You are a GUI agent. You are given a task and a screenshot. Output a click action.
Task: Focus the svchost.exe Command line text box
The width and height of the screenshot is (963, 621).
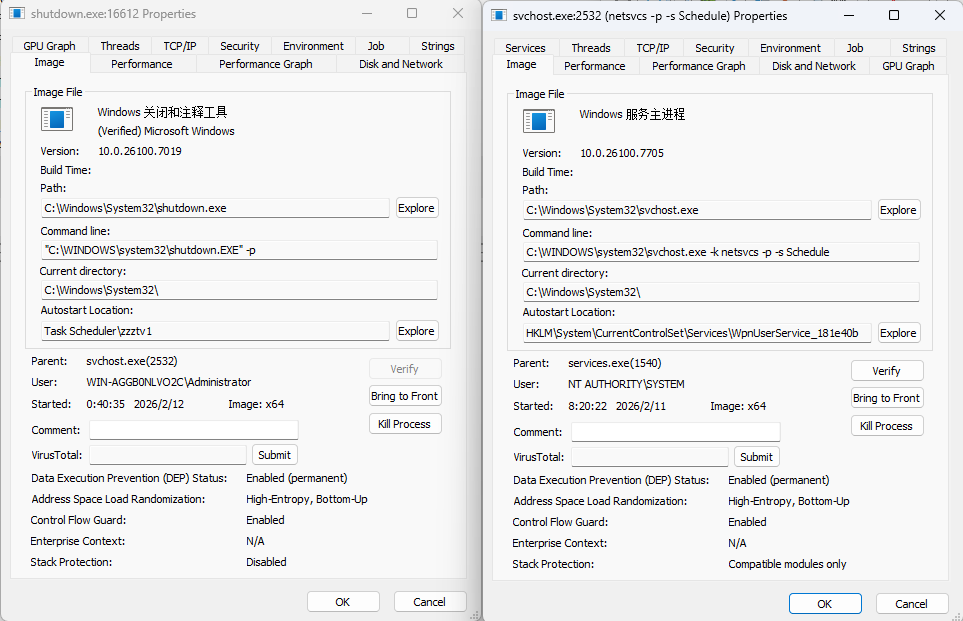(720, 252)
